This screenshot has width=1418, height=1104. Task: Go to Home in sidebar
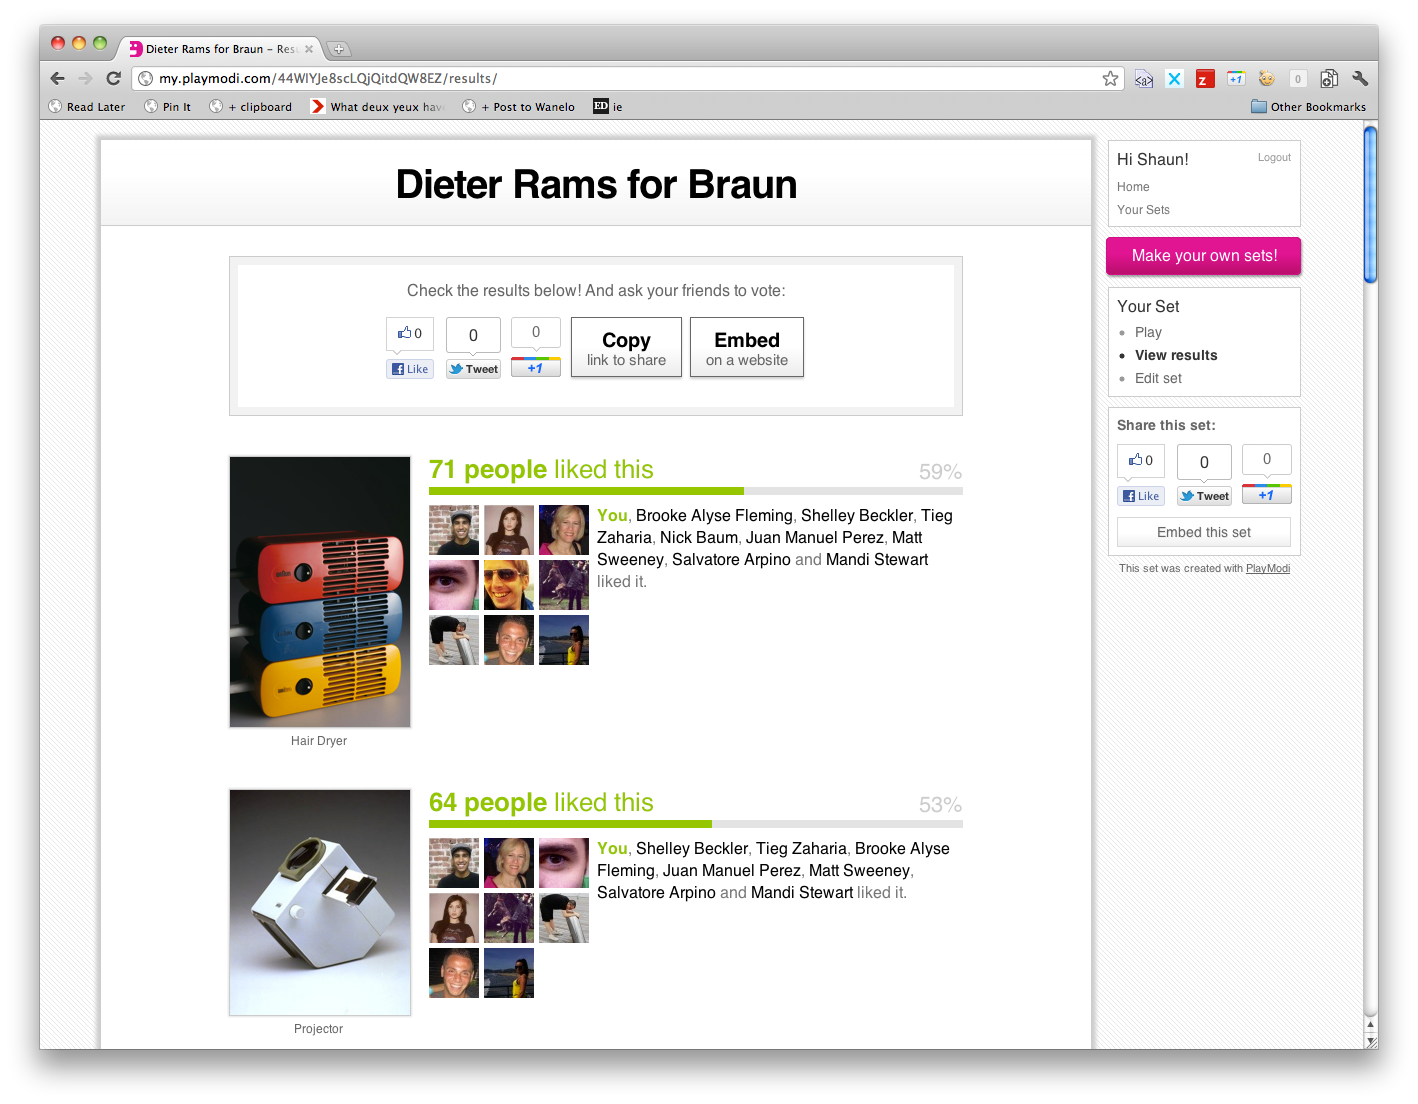(1133, 187)
